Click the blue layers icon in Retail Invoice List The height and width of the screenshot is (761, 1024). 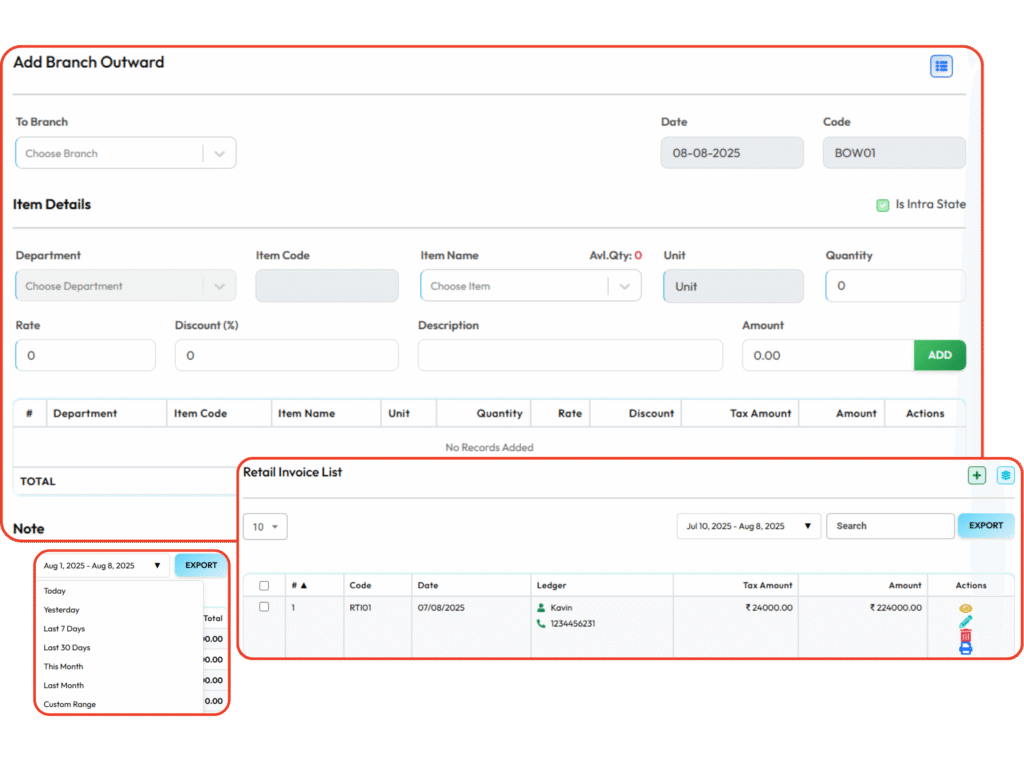(x=1005, y=476)
